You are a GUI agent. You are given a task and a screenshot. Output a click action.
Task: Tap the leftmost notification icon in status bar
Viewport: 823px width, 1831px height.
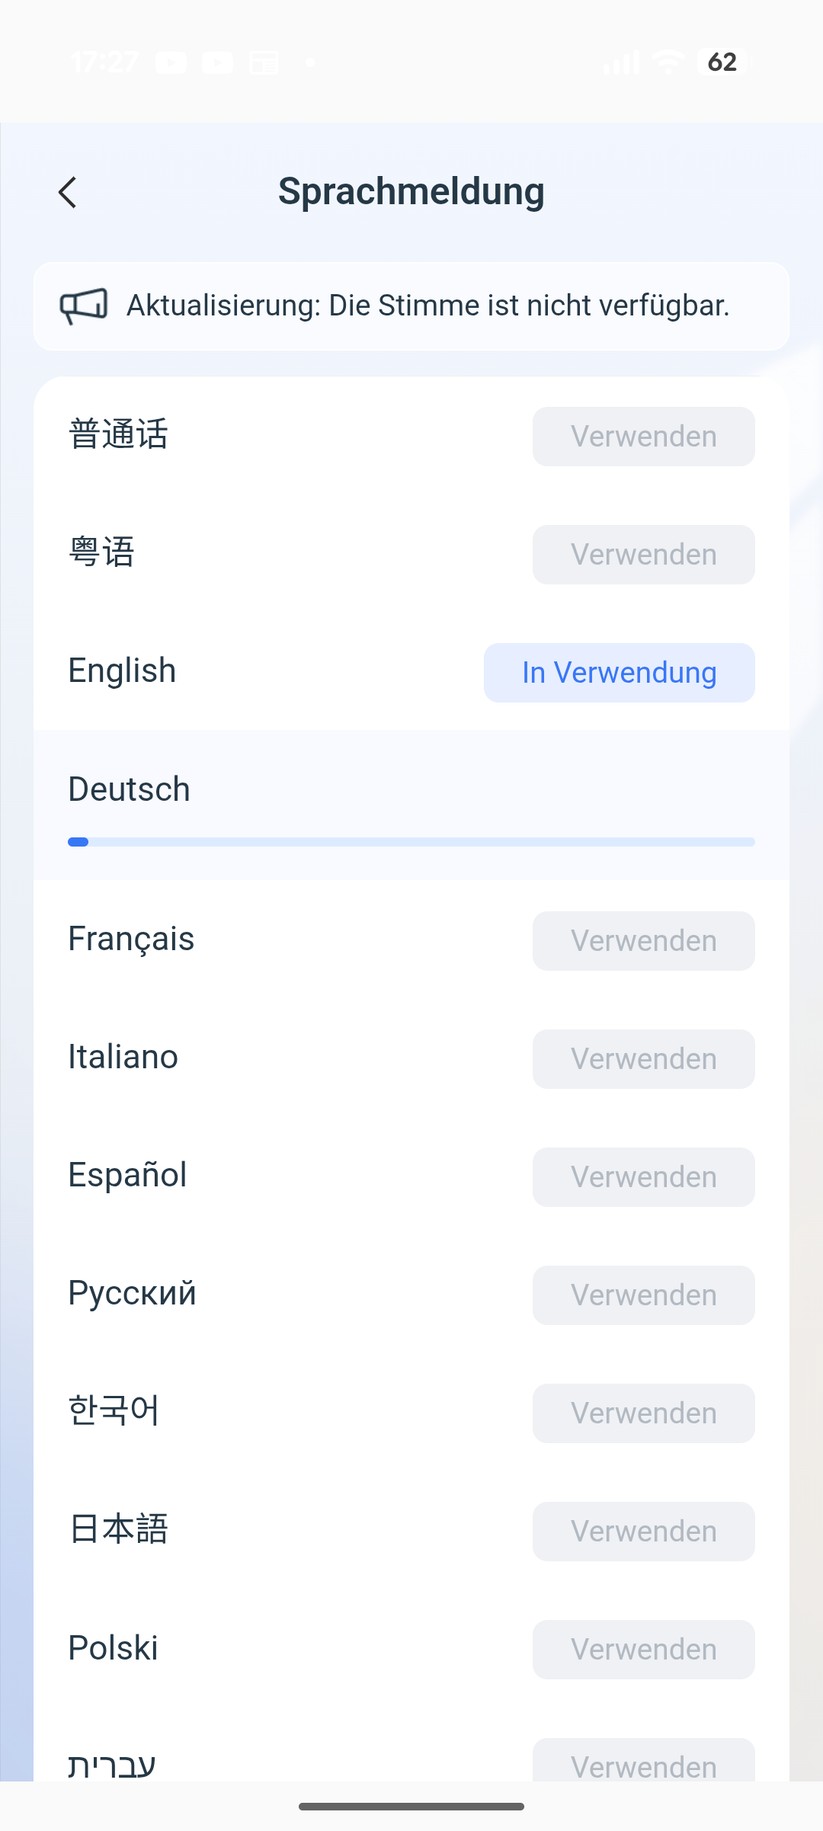coord(172,62)
